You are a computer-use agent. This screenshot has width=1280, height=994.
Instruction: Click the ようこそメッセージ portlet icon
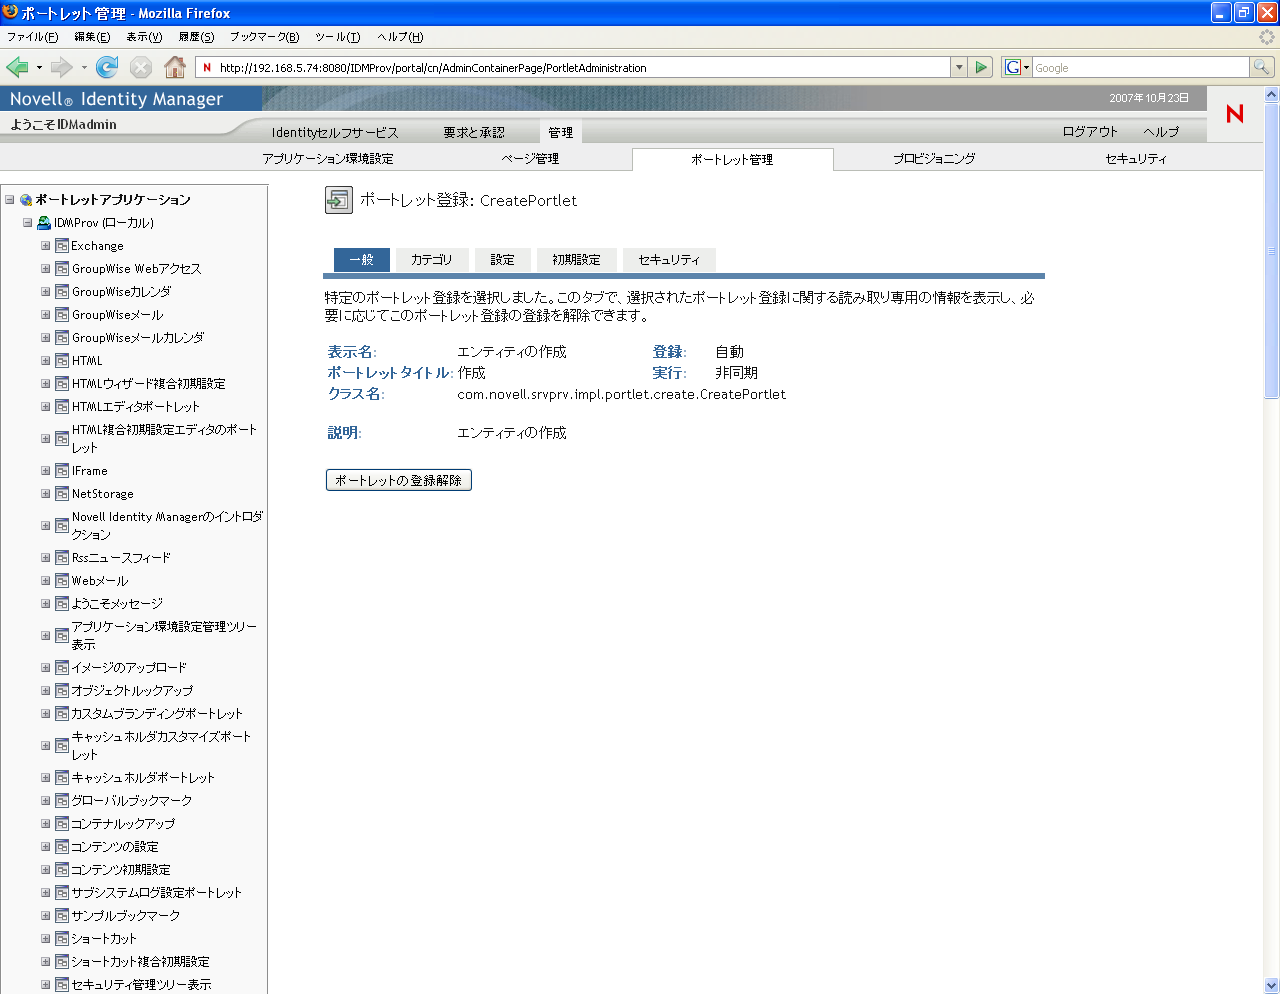62,604
